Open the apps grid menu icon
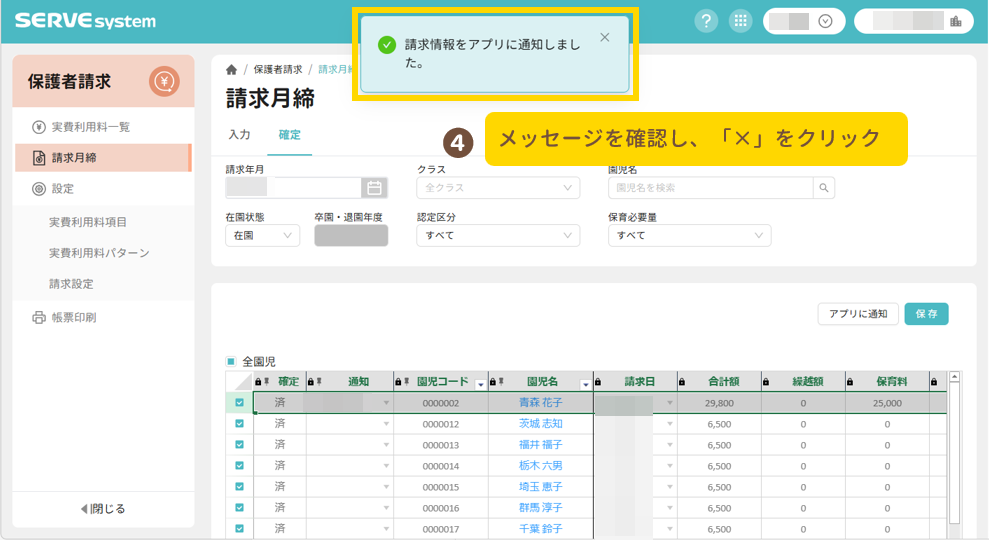The width and height of the screenshot is (989, 540). [x=740, y=21]
